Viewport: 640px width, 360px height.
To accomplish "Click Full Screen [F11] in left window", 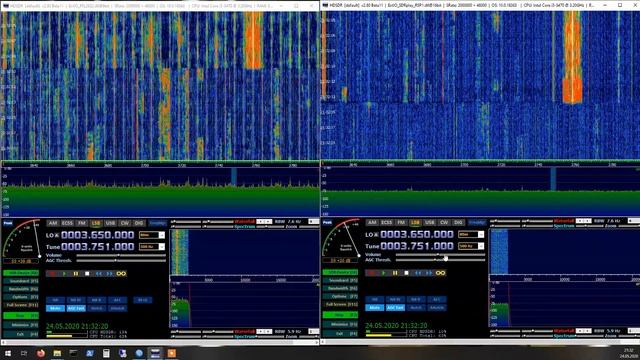I will tap(21, 305).
